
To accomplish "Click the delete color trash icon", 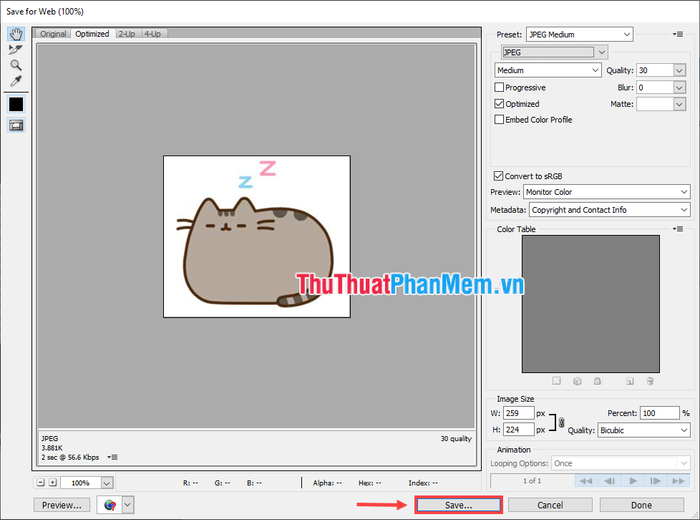I will tap(650, 381).
